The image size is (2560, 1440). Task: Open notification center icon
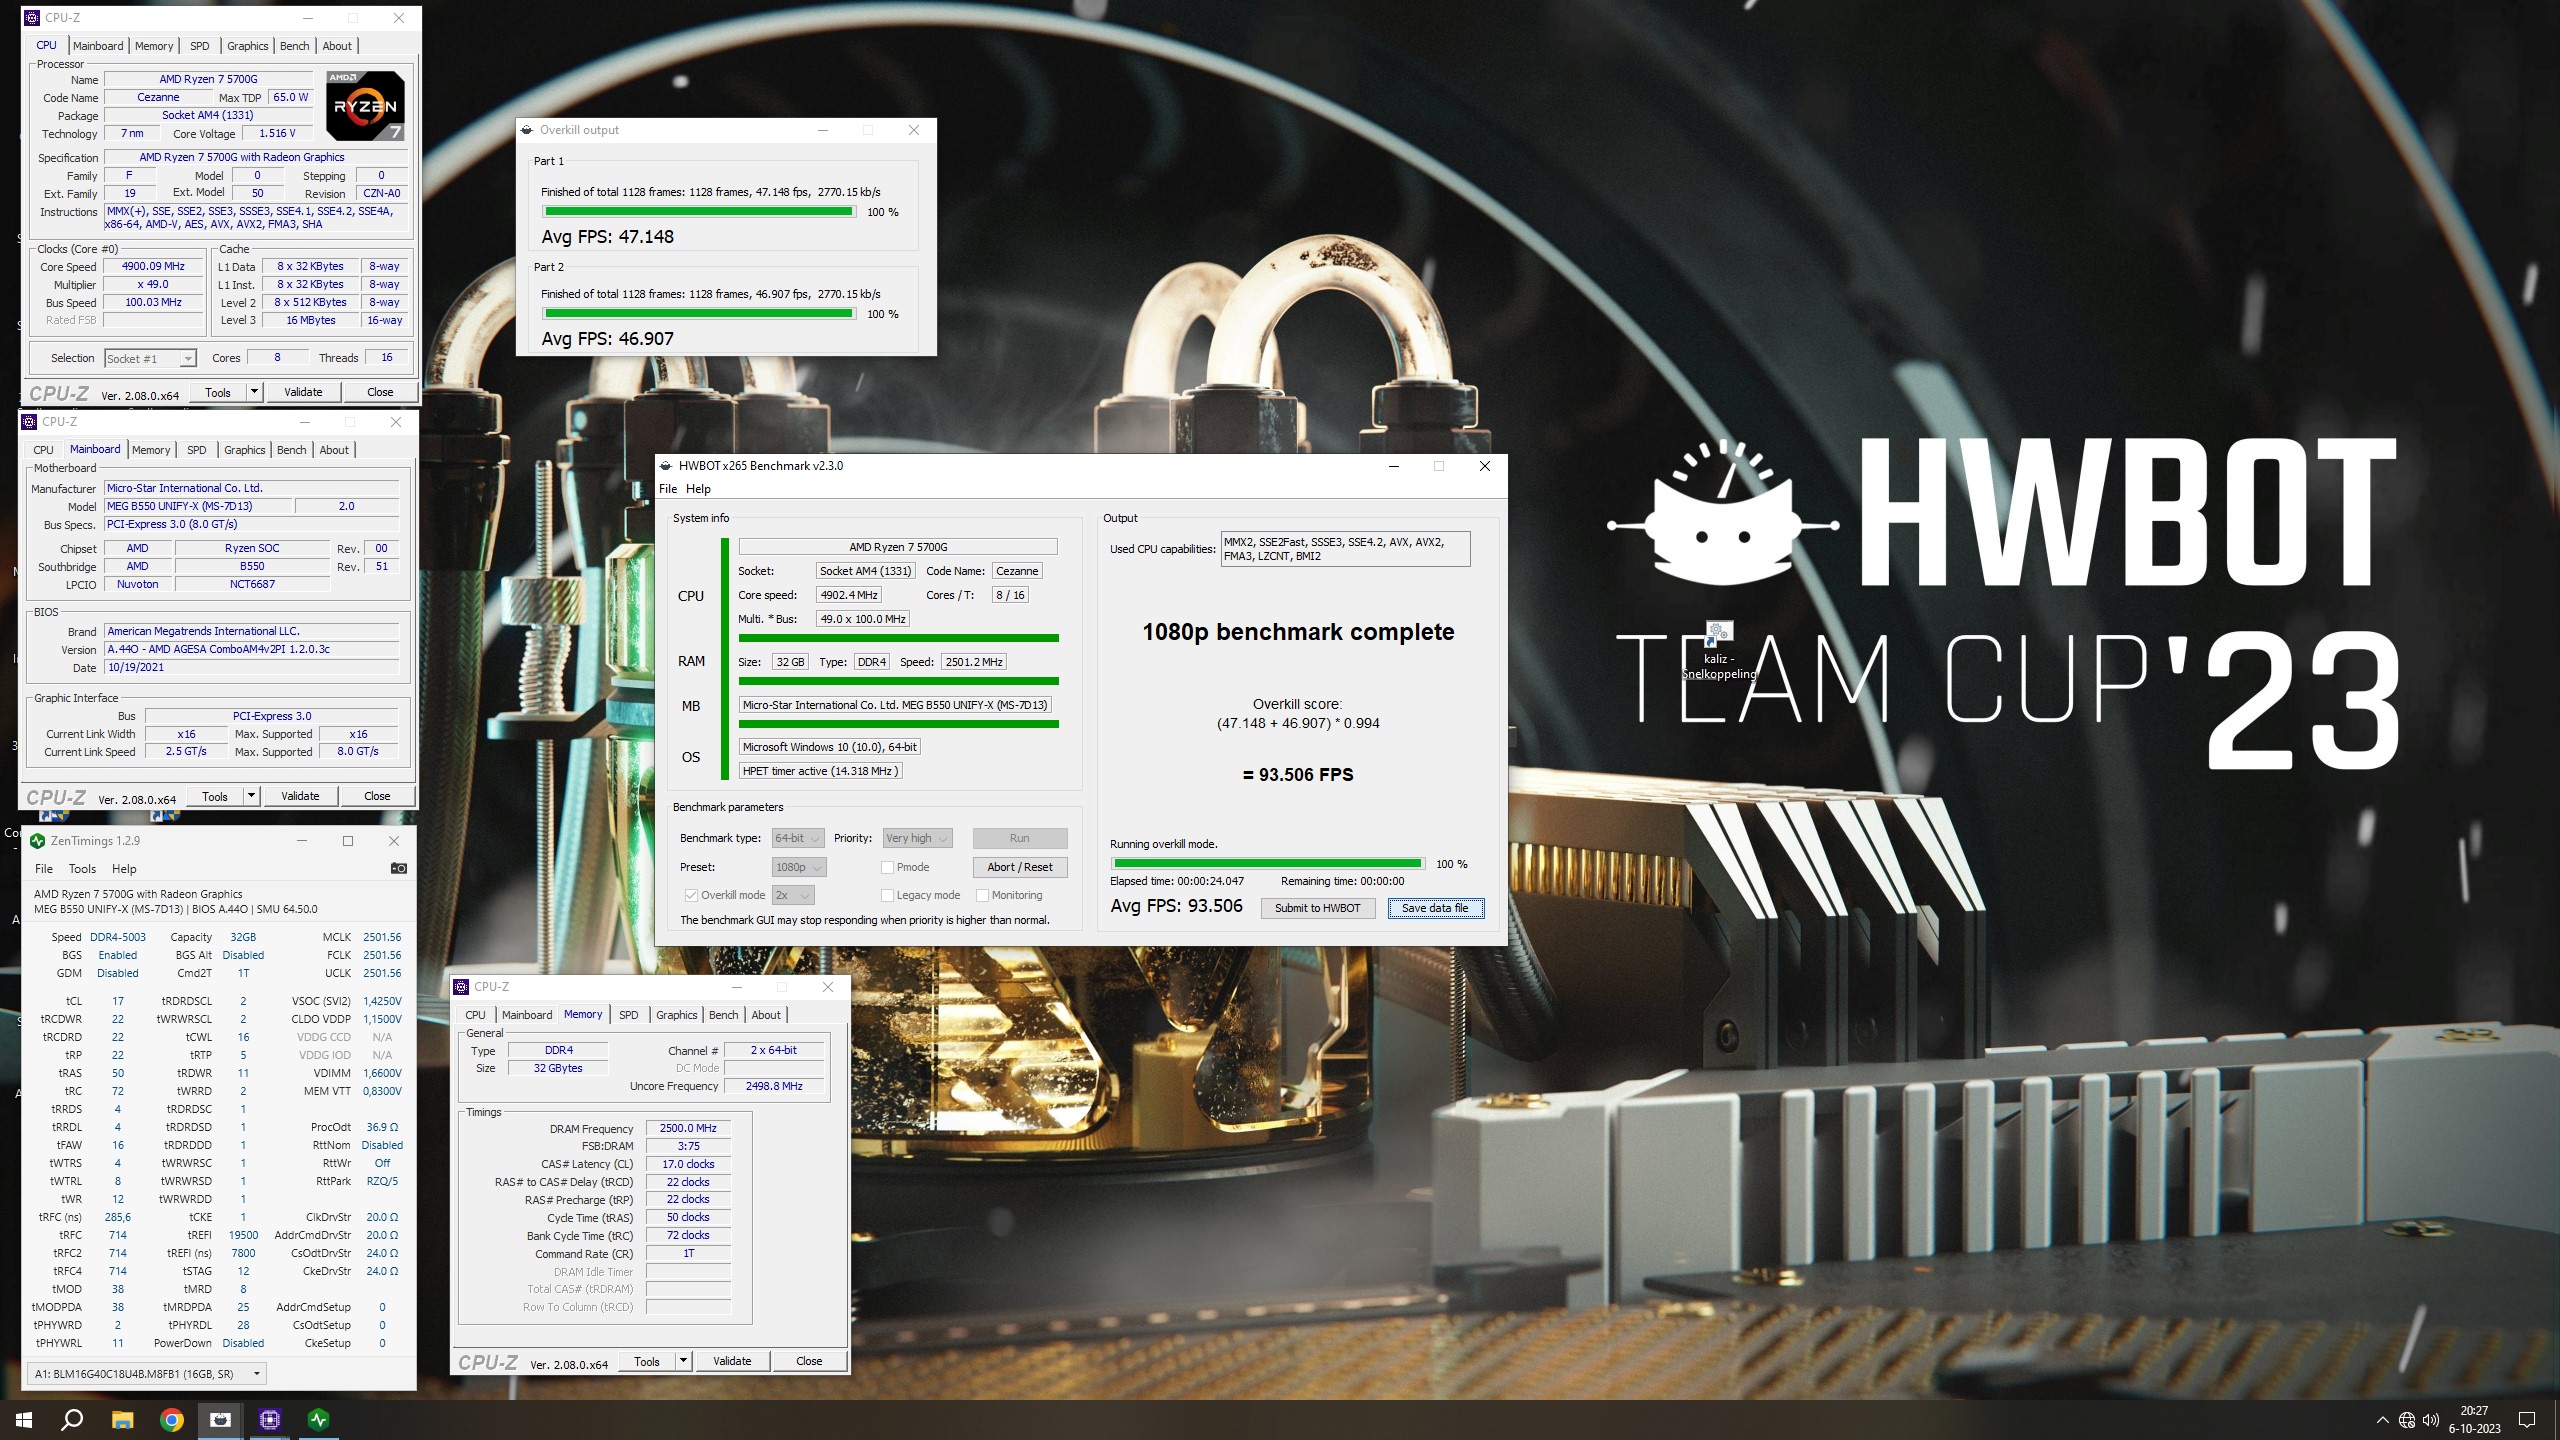(x=2527, y=1420)
